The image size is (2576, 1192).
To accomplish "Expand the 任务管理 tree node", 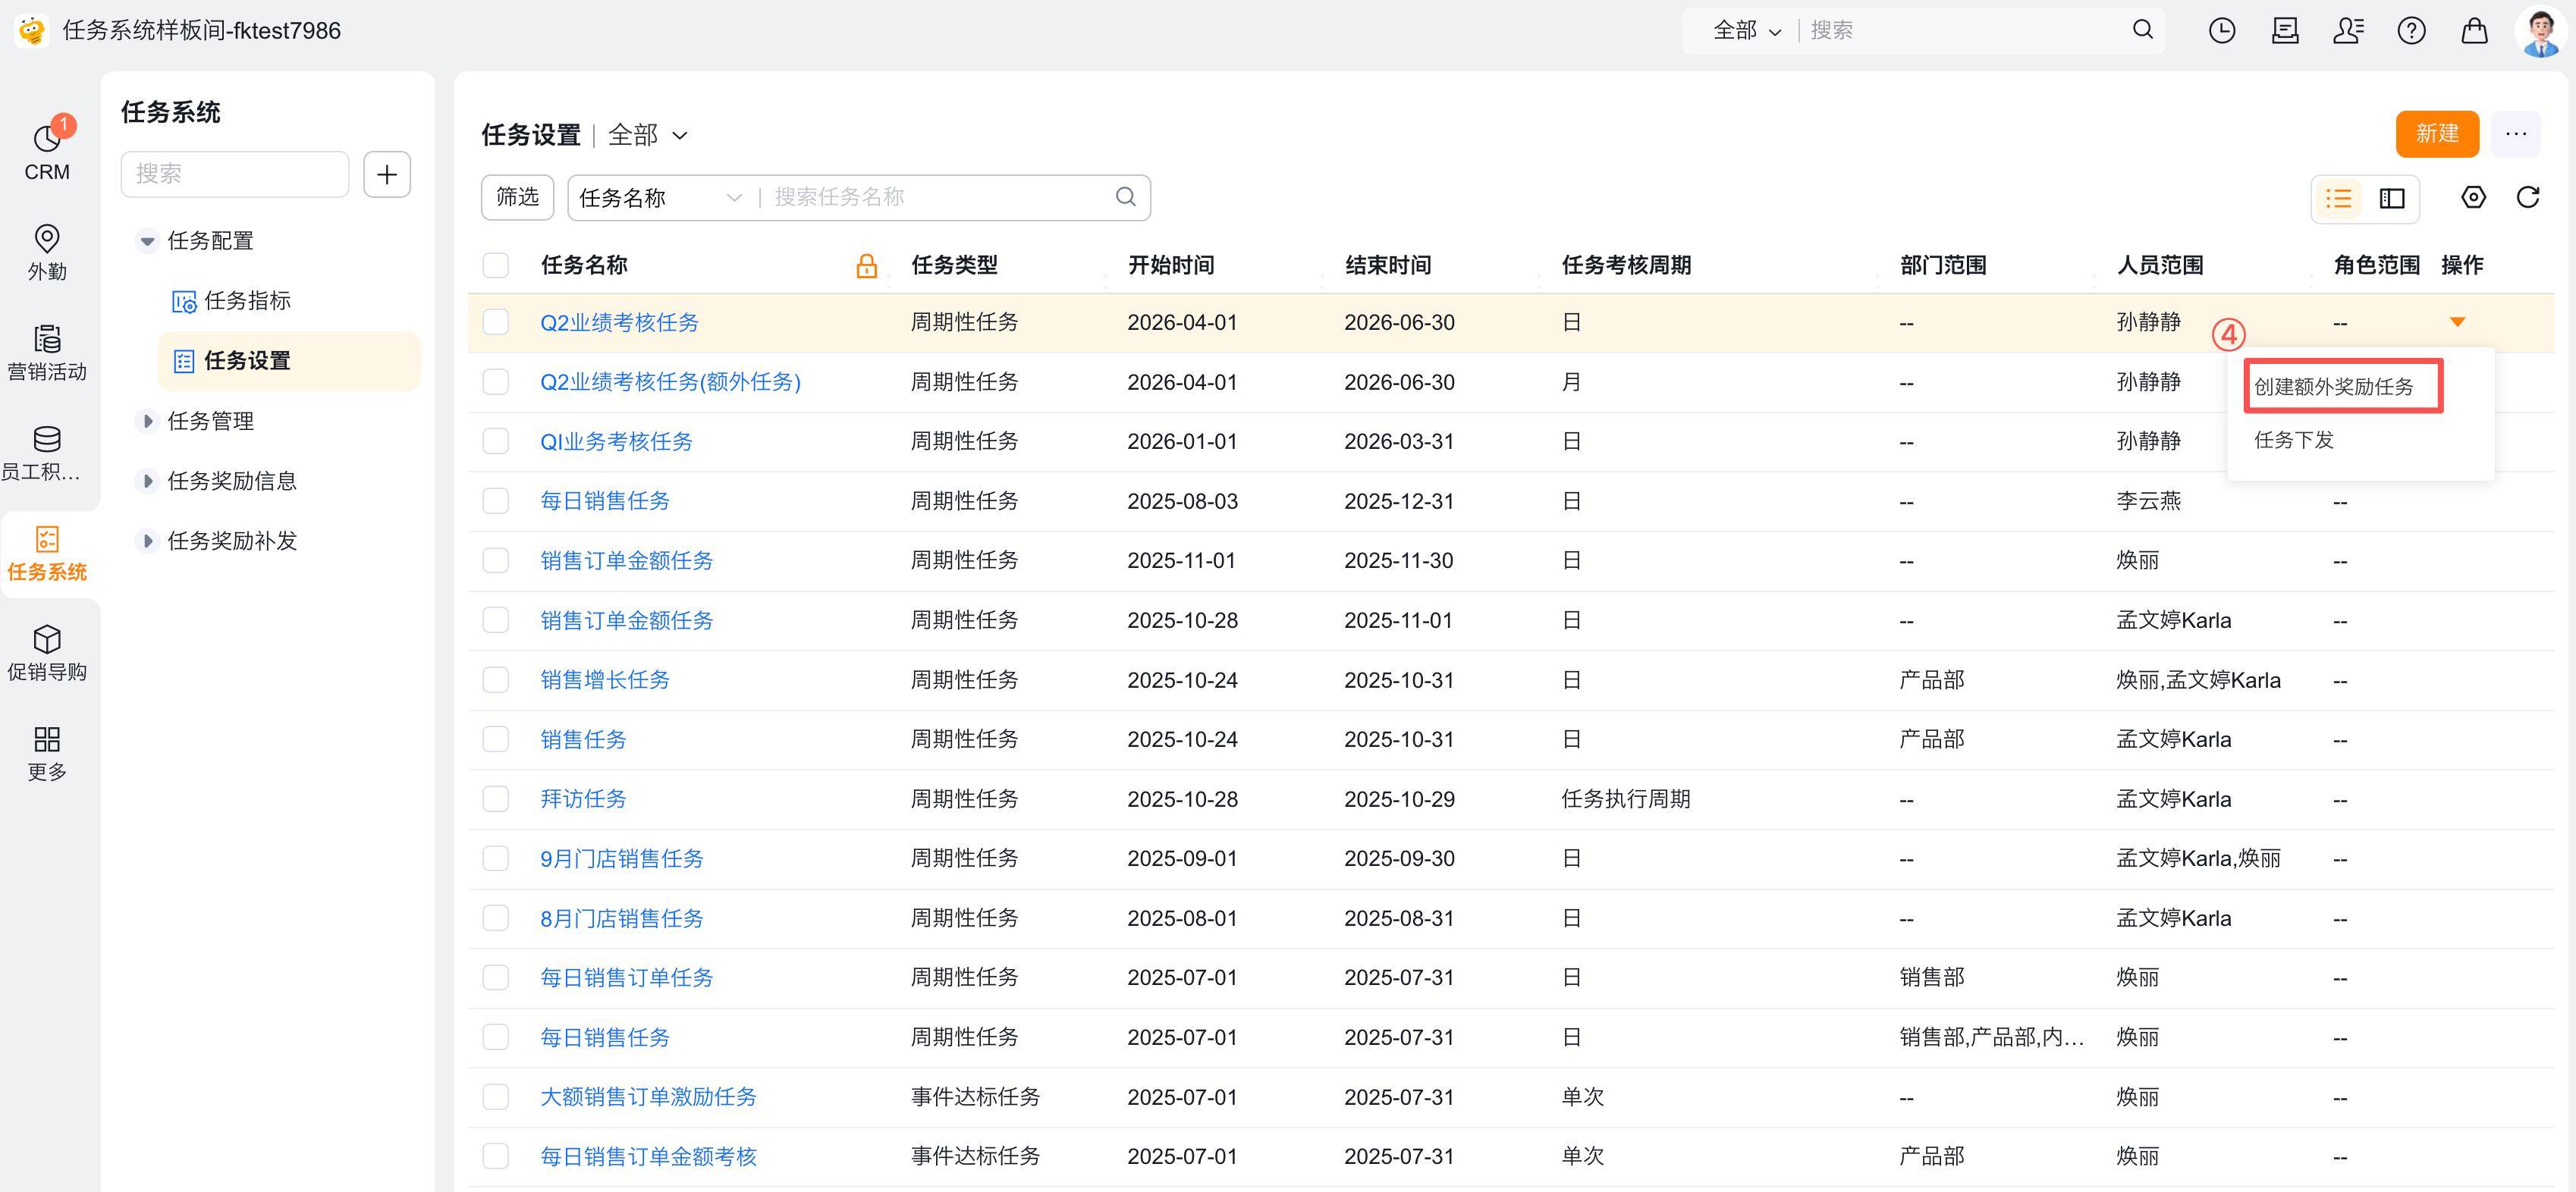I will tap(148, 421).
